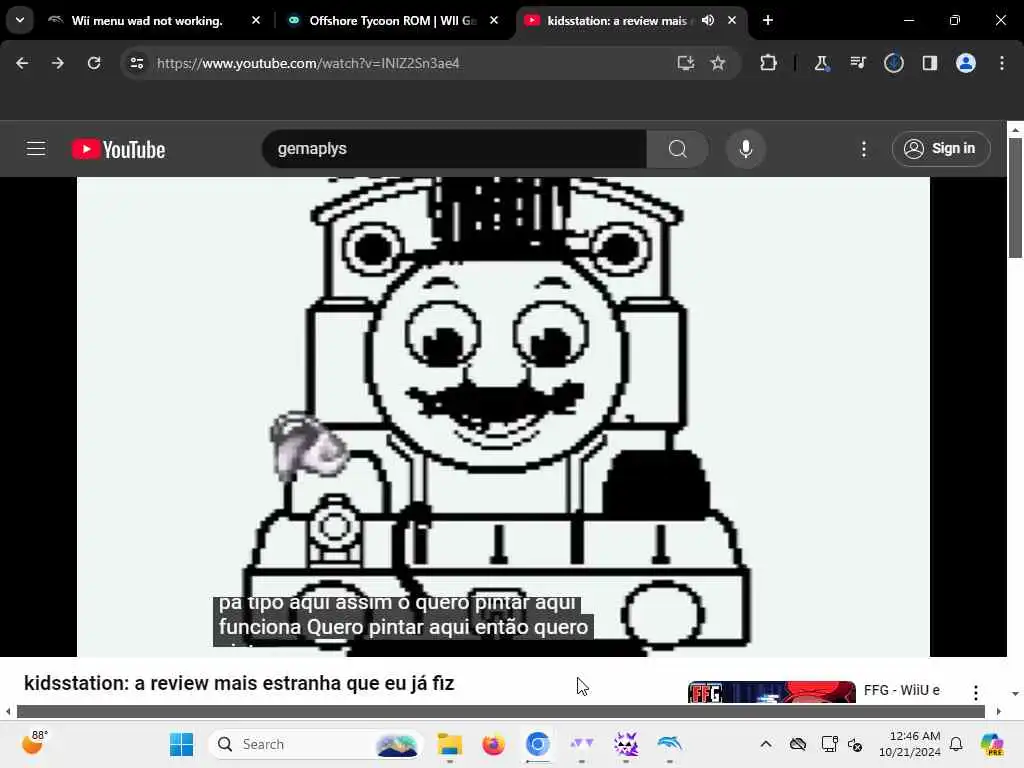The height and width of the screenshot is (768, 1024).
Task: Toggle the browser side panel
Action: 929,63
